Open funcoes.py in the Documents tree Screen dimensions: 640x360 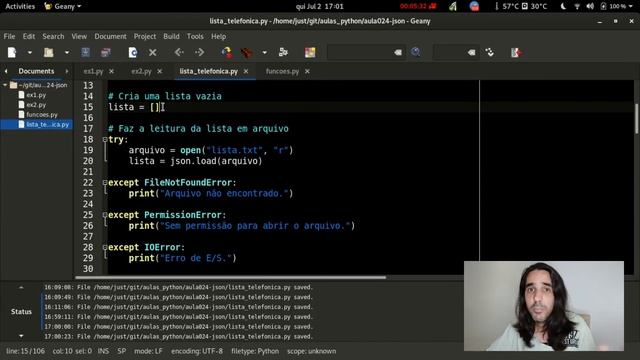click(x=42, y=114)
